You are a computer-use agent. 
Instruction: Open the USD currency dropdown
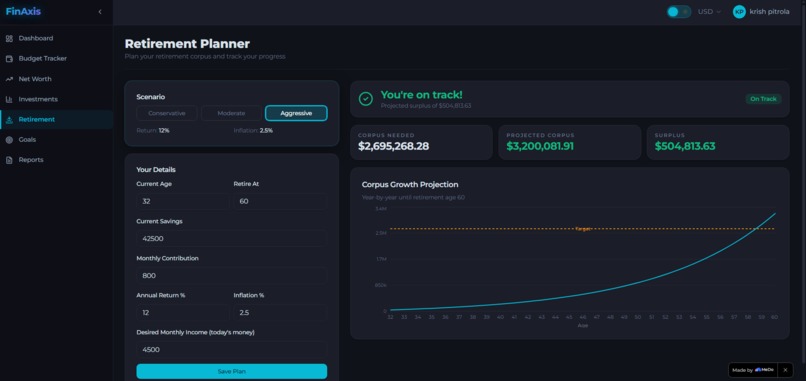click(x=709, y=12)
